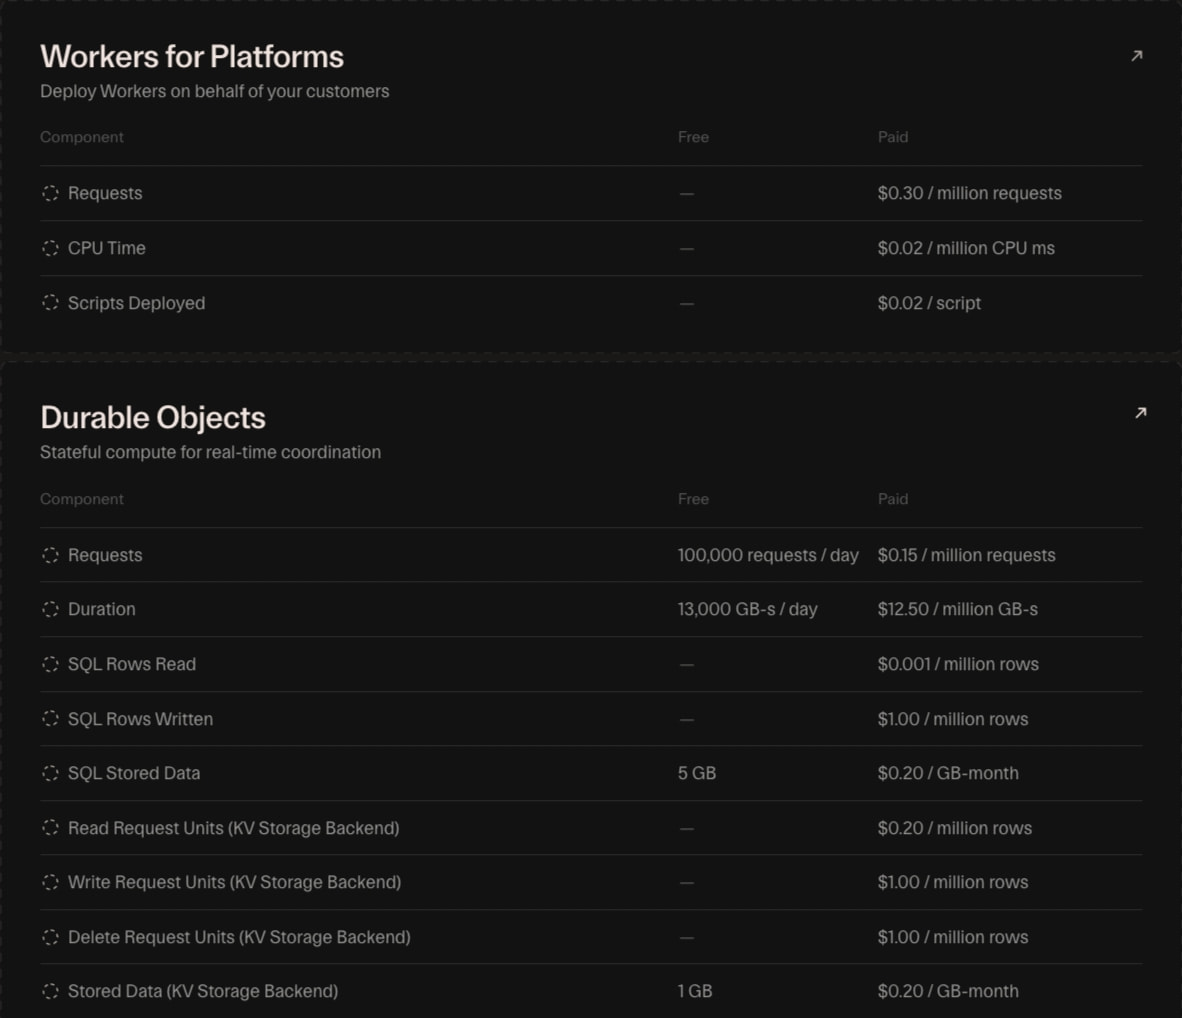This screenshot has width=1182, height=1018.
Task: Click the 'Stored Data (KV Storage Backend)' label
Action: click(203, 992)
